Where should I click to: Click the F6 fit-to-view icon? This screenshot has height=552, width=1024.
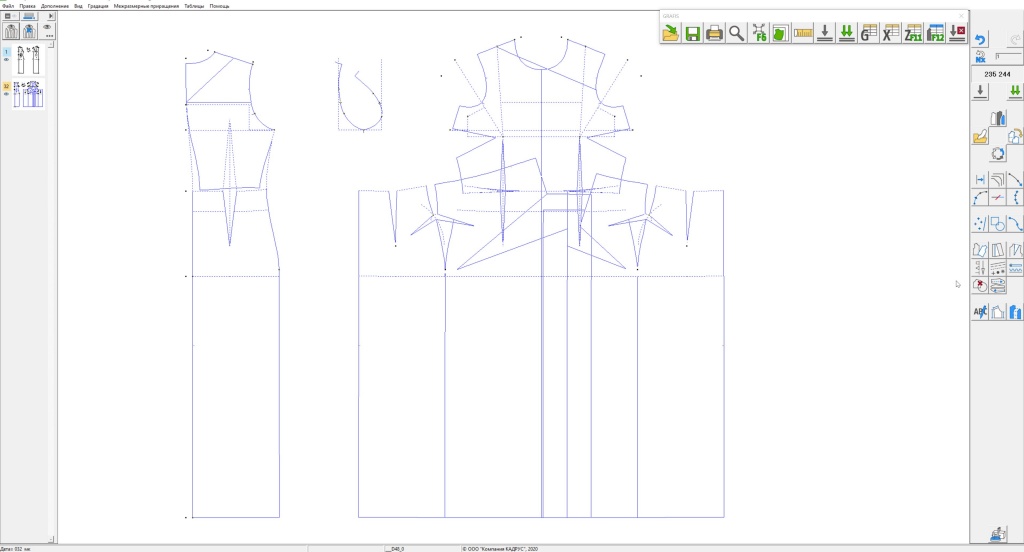[758, 33]
